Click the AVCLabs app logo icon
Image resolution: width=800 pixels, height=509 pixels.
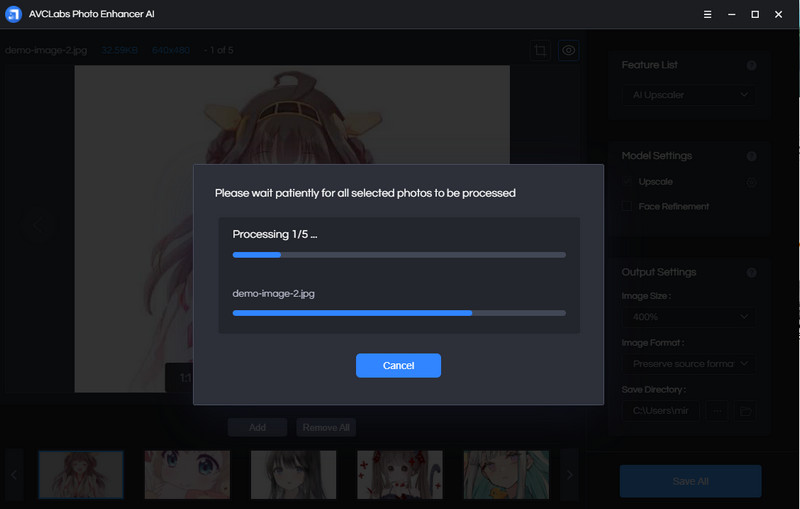(13, 14)
